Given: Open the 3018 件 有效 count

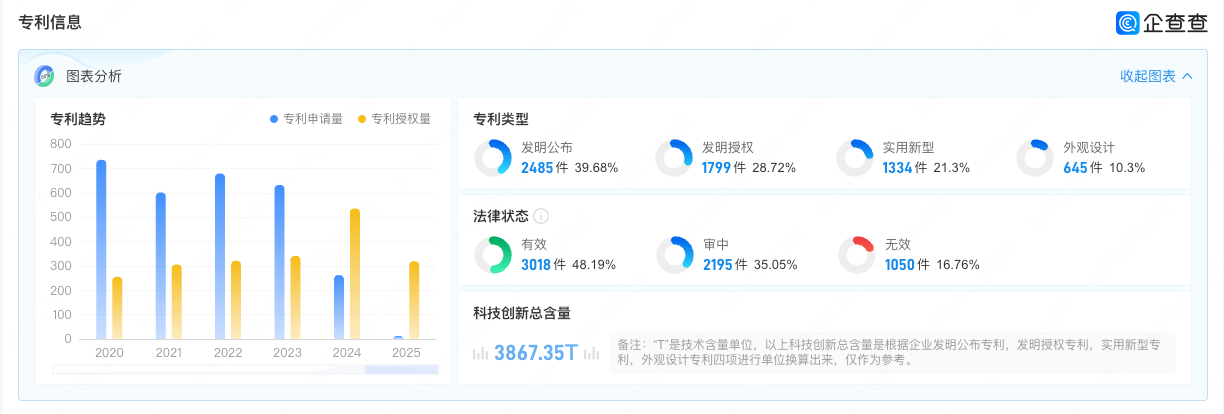Looking at the screenshot, I should coord(544,265).
